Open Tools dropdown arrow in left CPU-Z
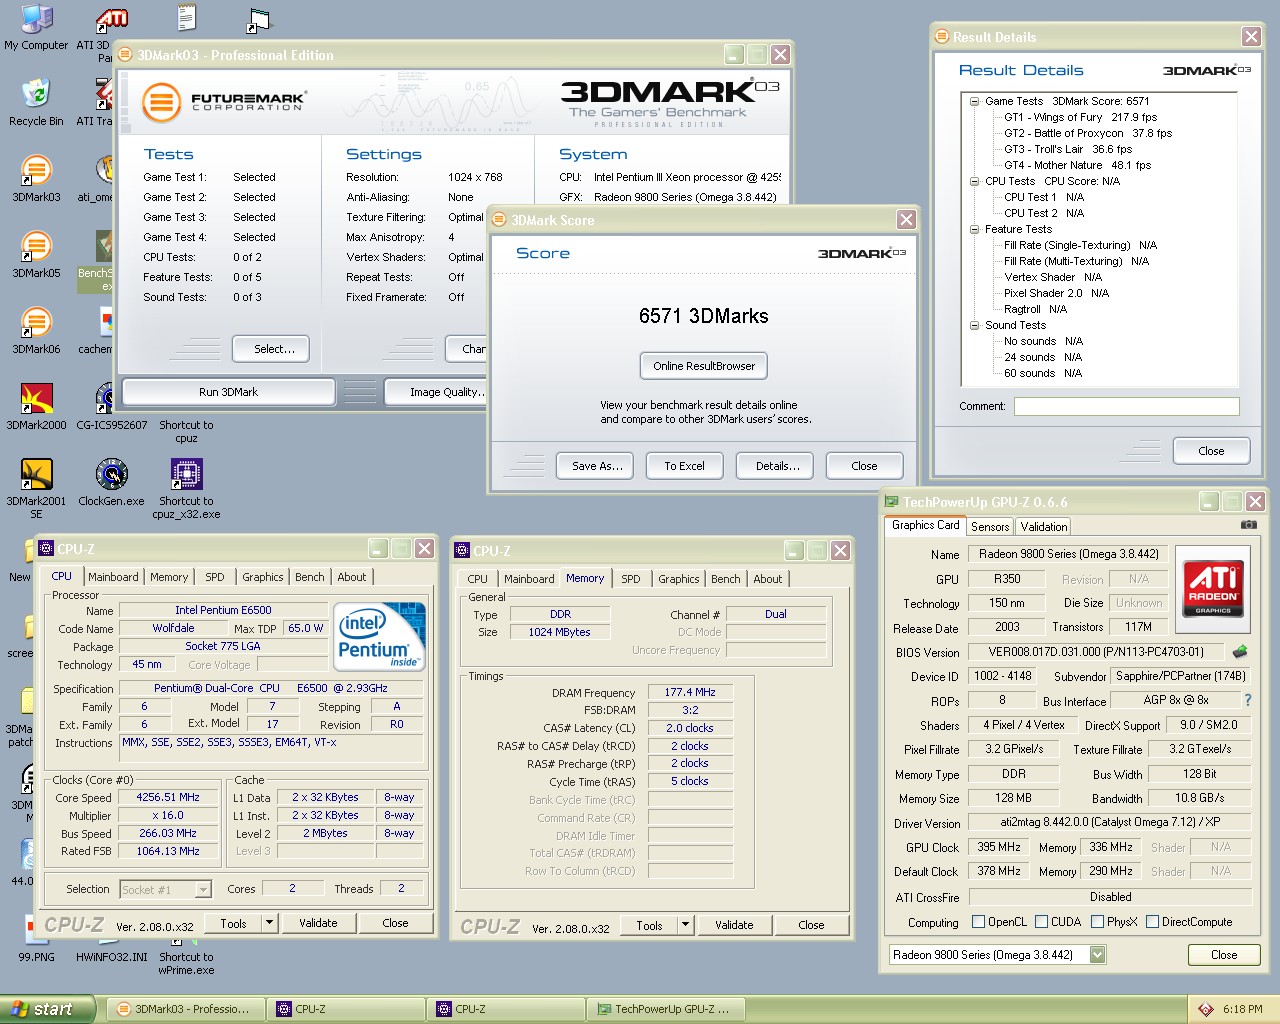 point(270,923)
